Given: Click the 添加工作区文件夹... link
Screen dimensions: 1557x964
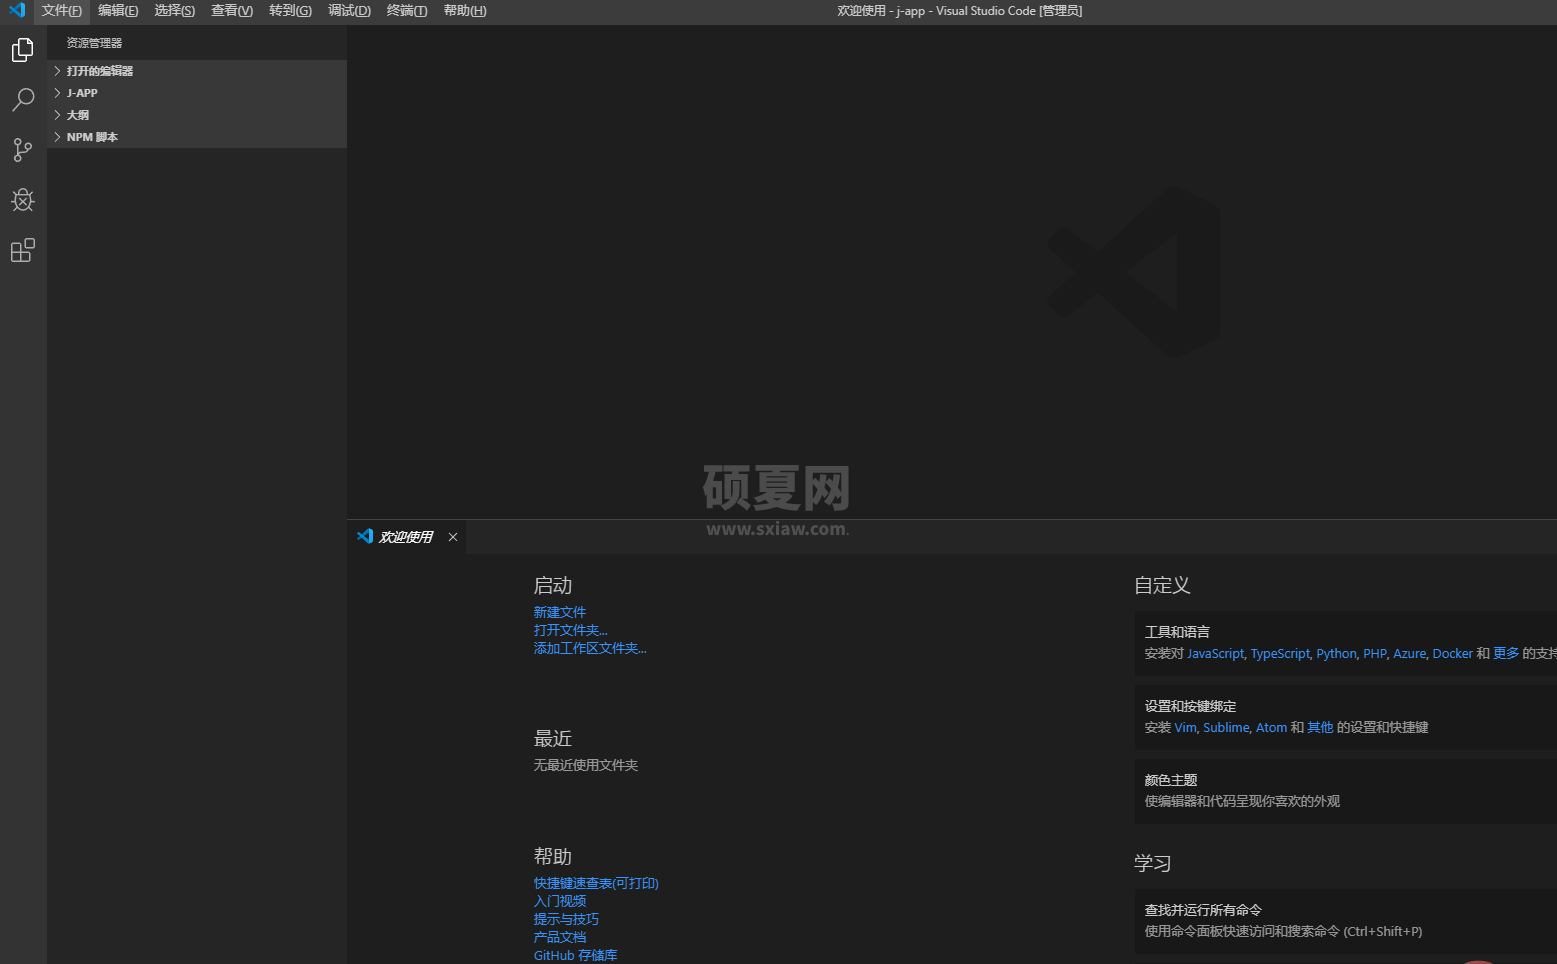Looking at the screenshot, I should point(590,648).
